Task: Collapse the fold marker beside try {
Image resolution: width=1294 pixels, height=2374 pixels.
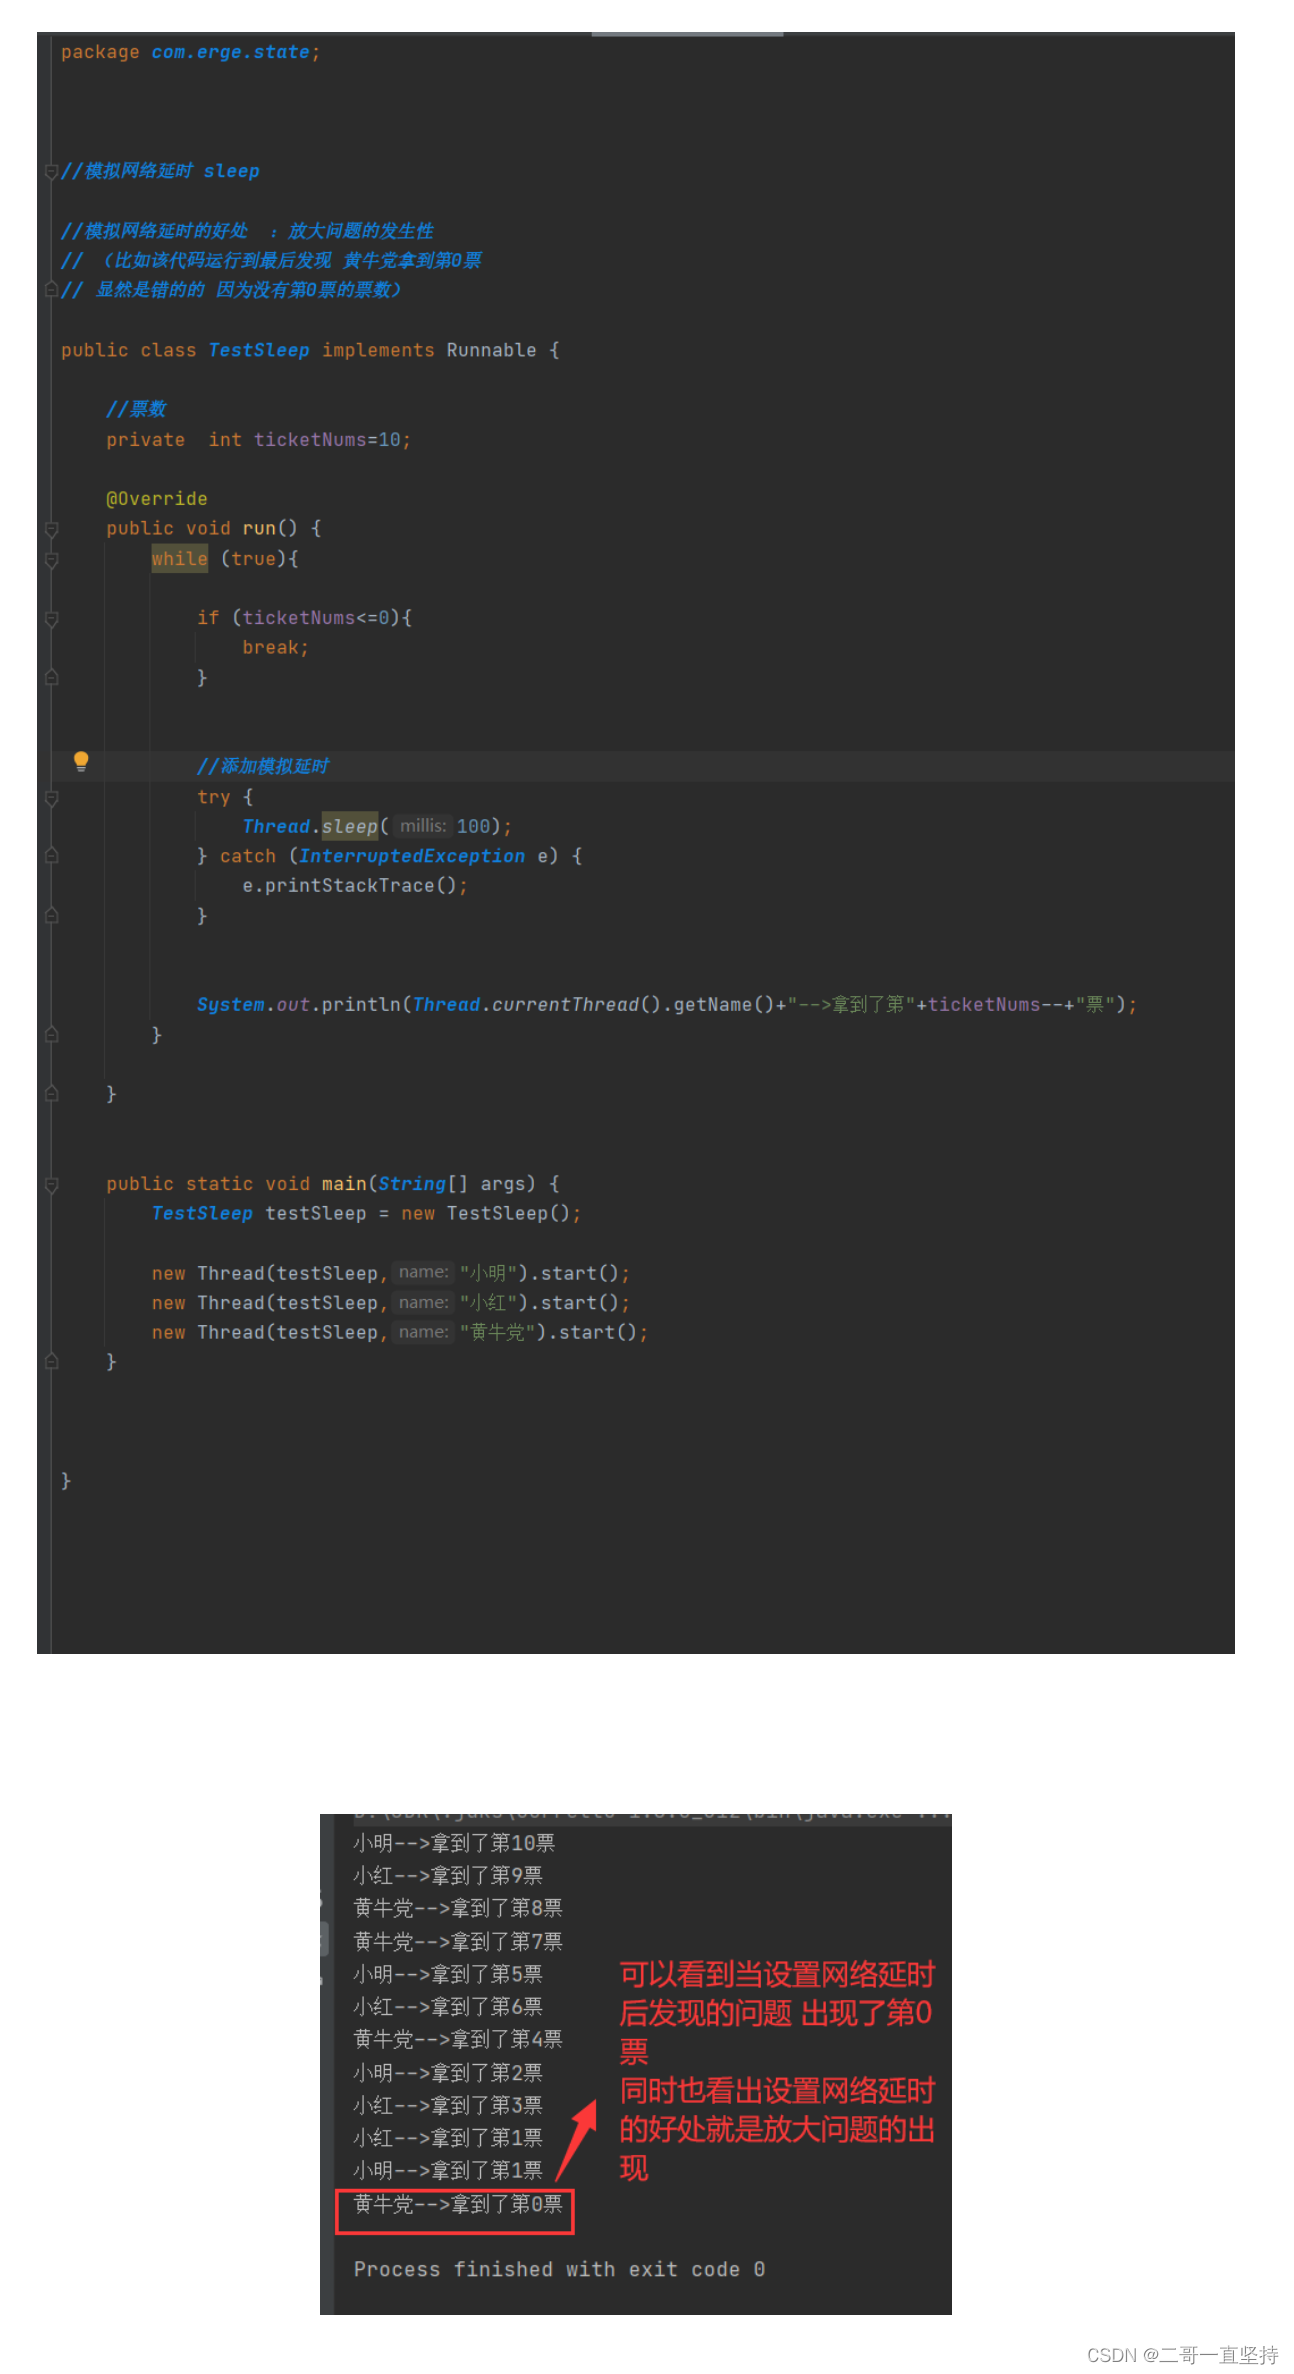Action: (x=51, y=798)
